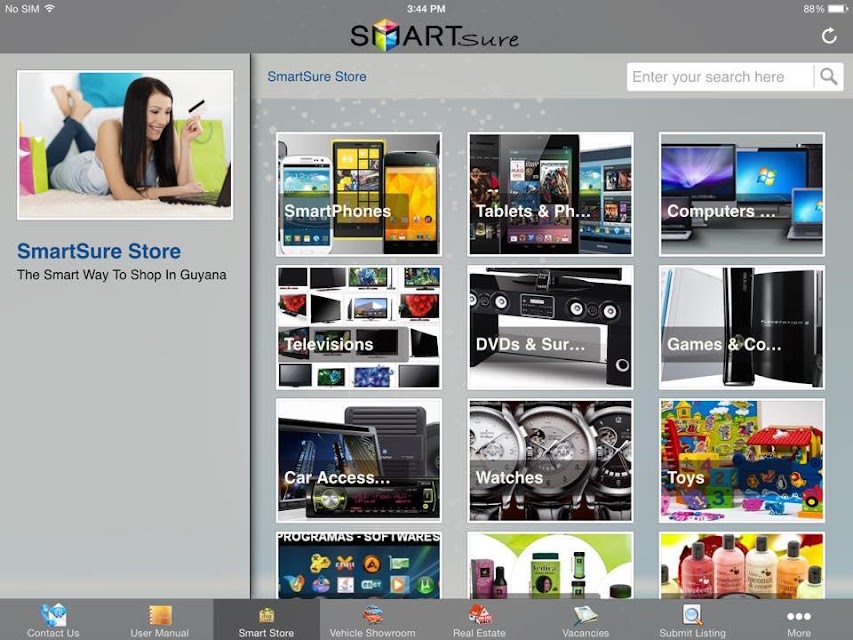The image size is (853, 640).
Task: Open the SmartPhones category tile
Action: [359, 194]
